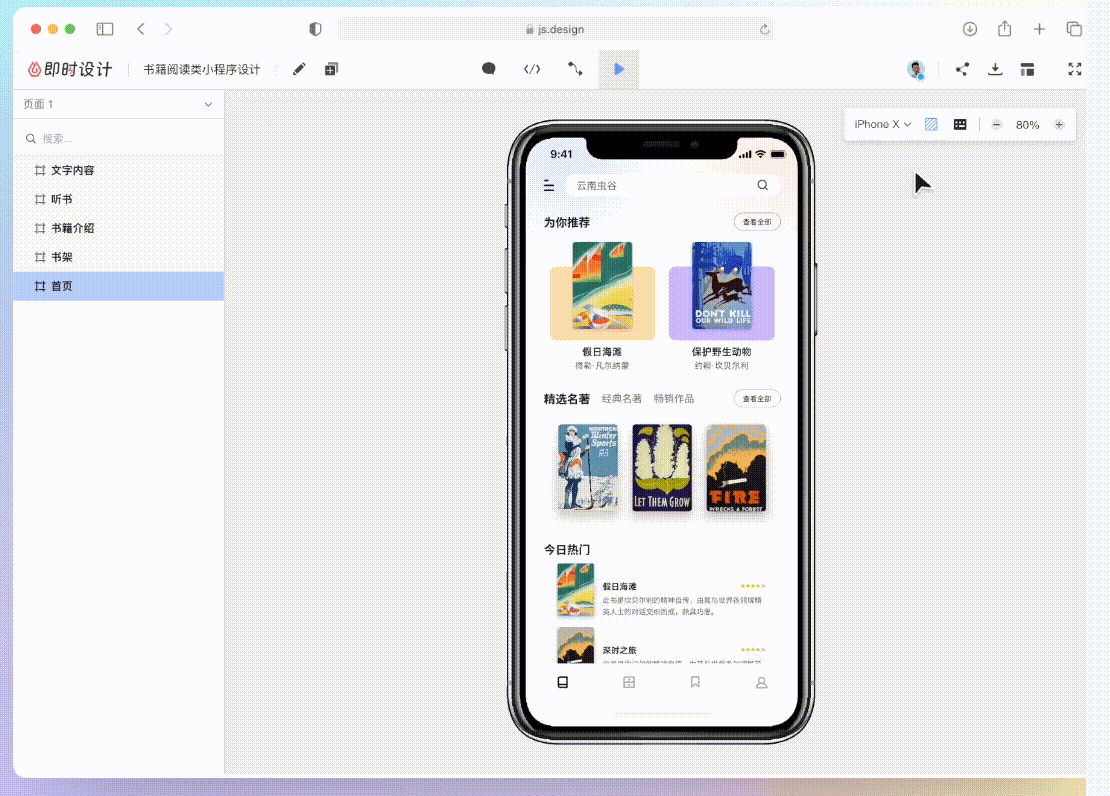This screenshot has width=1110, height=796.
Task: Select the profile tab icon
Action: pos(761,683)
